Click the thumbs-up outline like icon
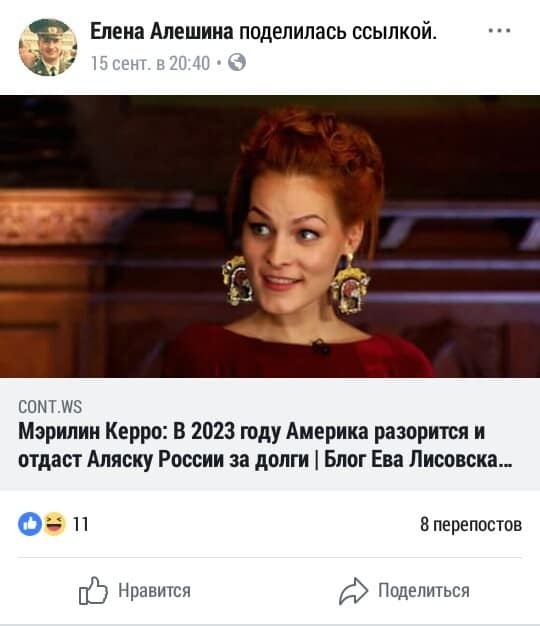 pyautogui.click(x=93, y=590)
